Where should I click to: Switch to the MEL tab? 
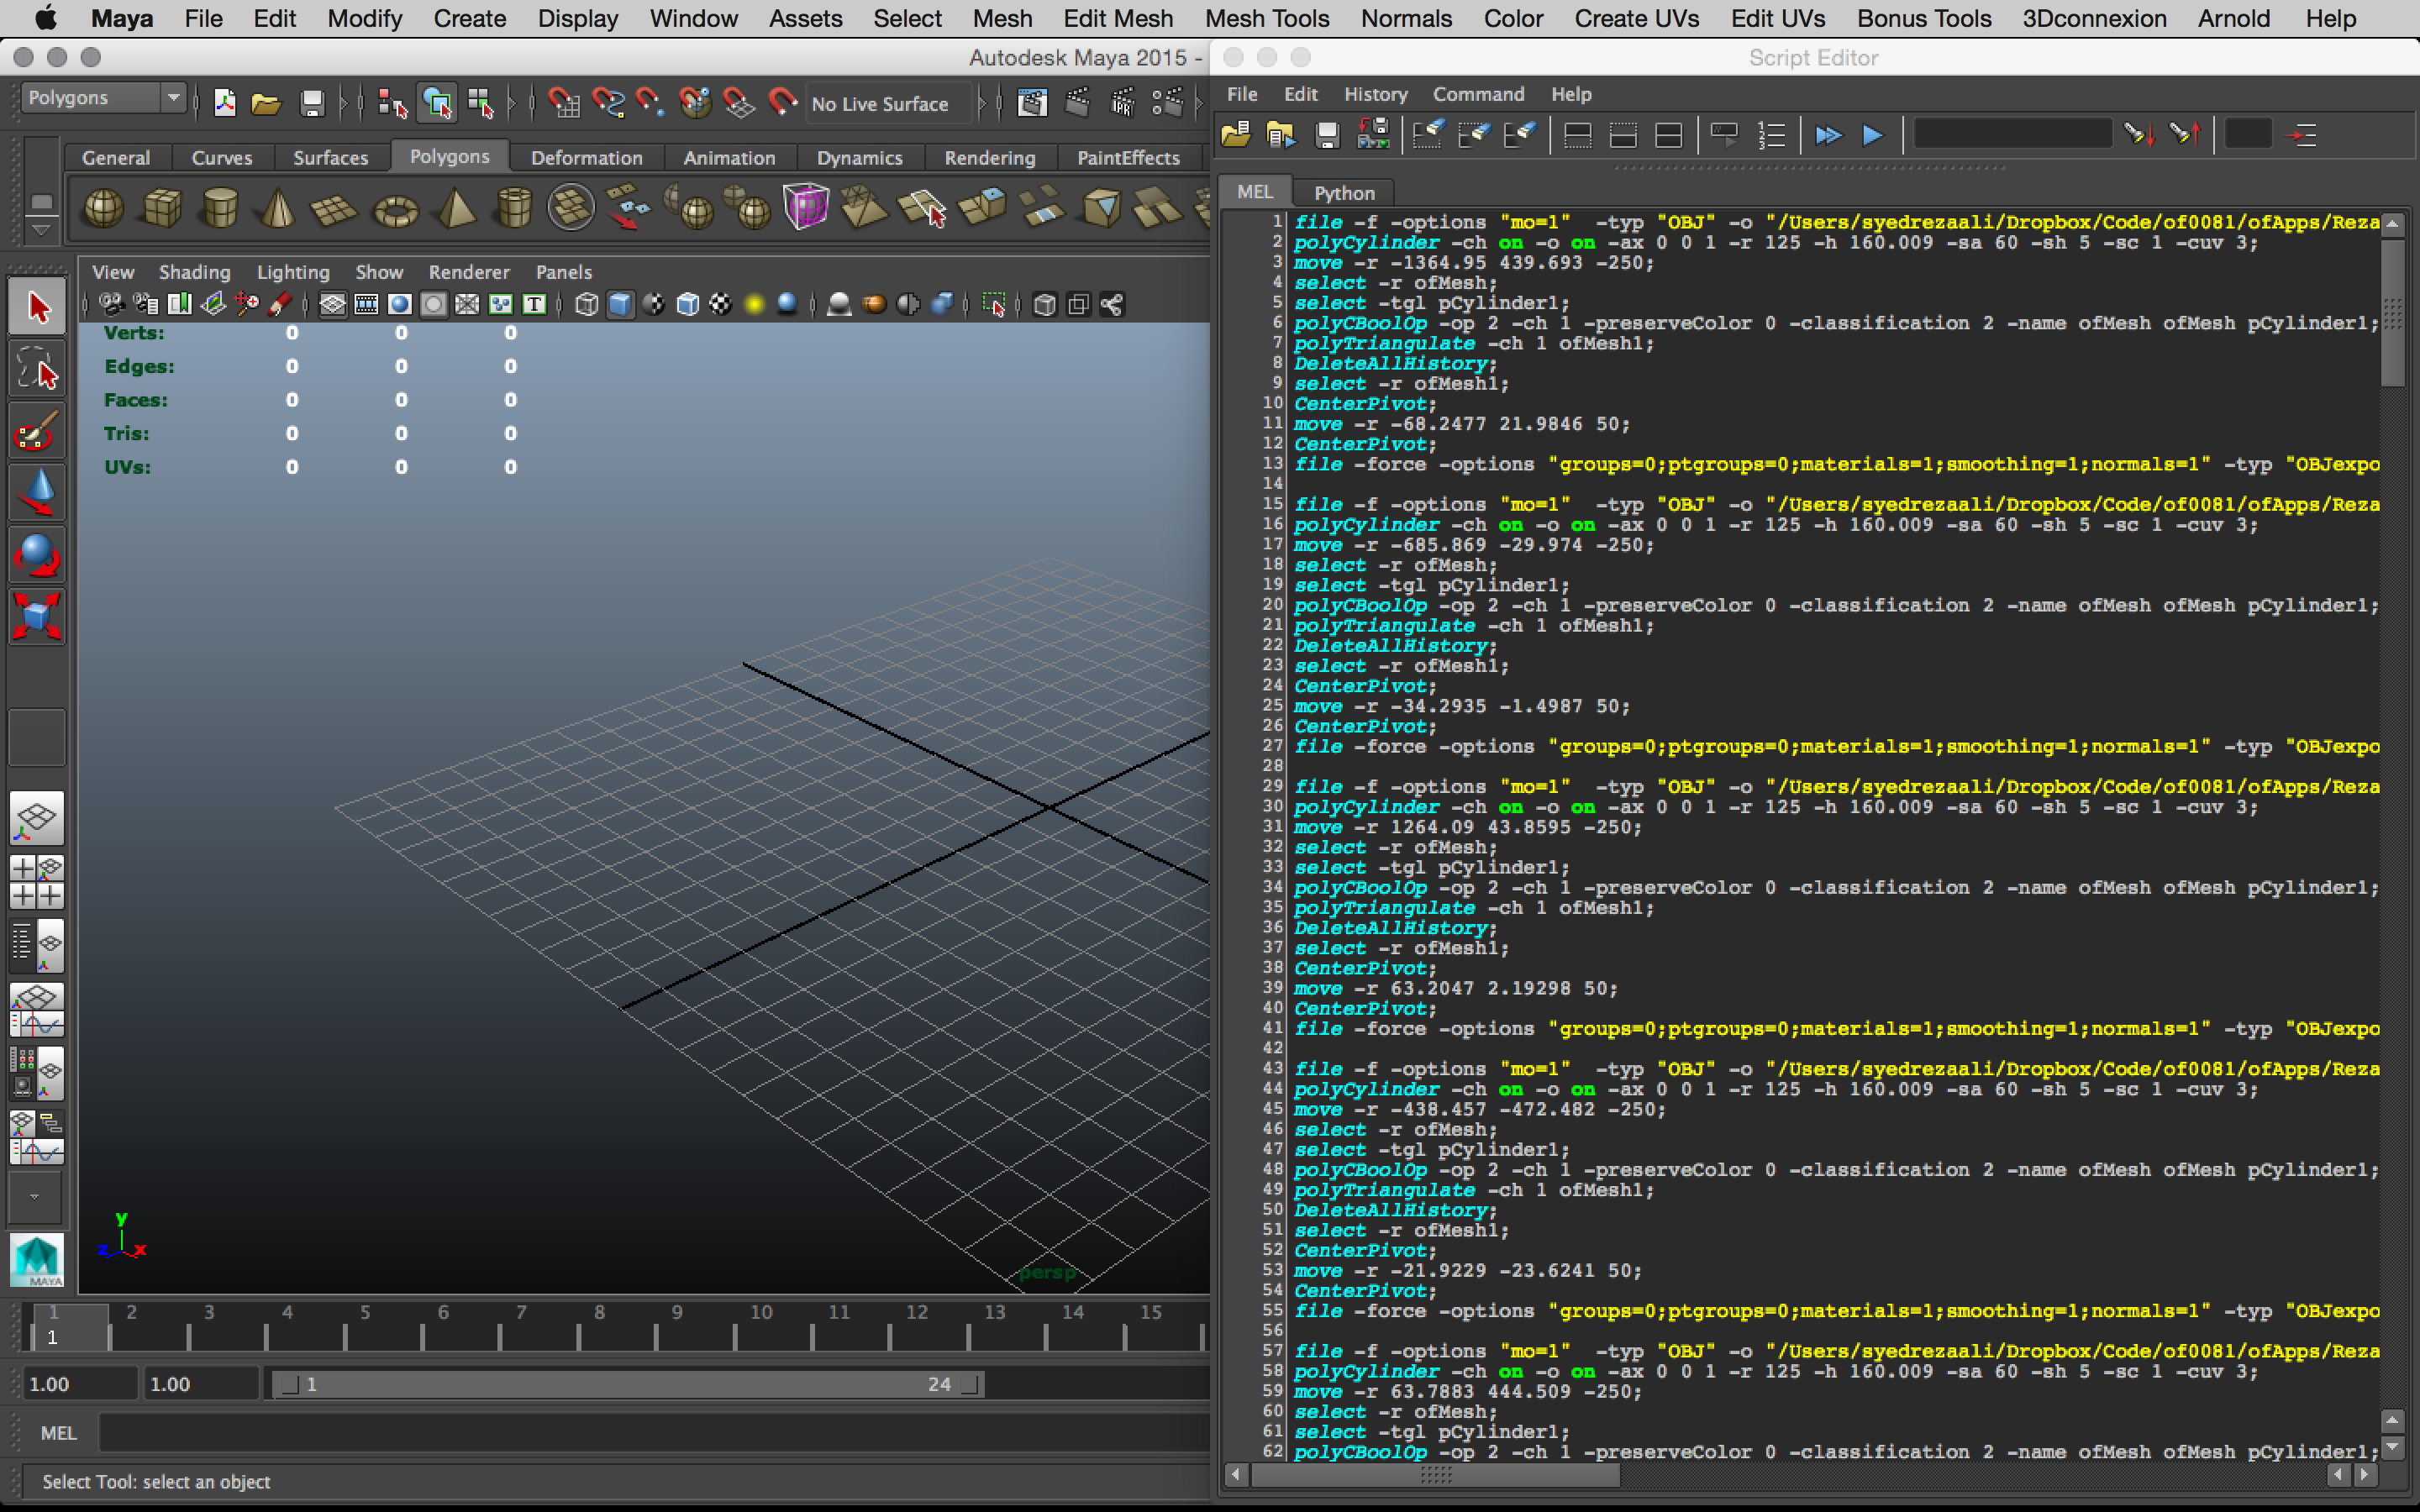tap(1254, 192)
